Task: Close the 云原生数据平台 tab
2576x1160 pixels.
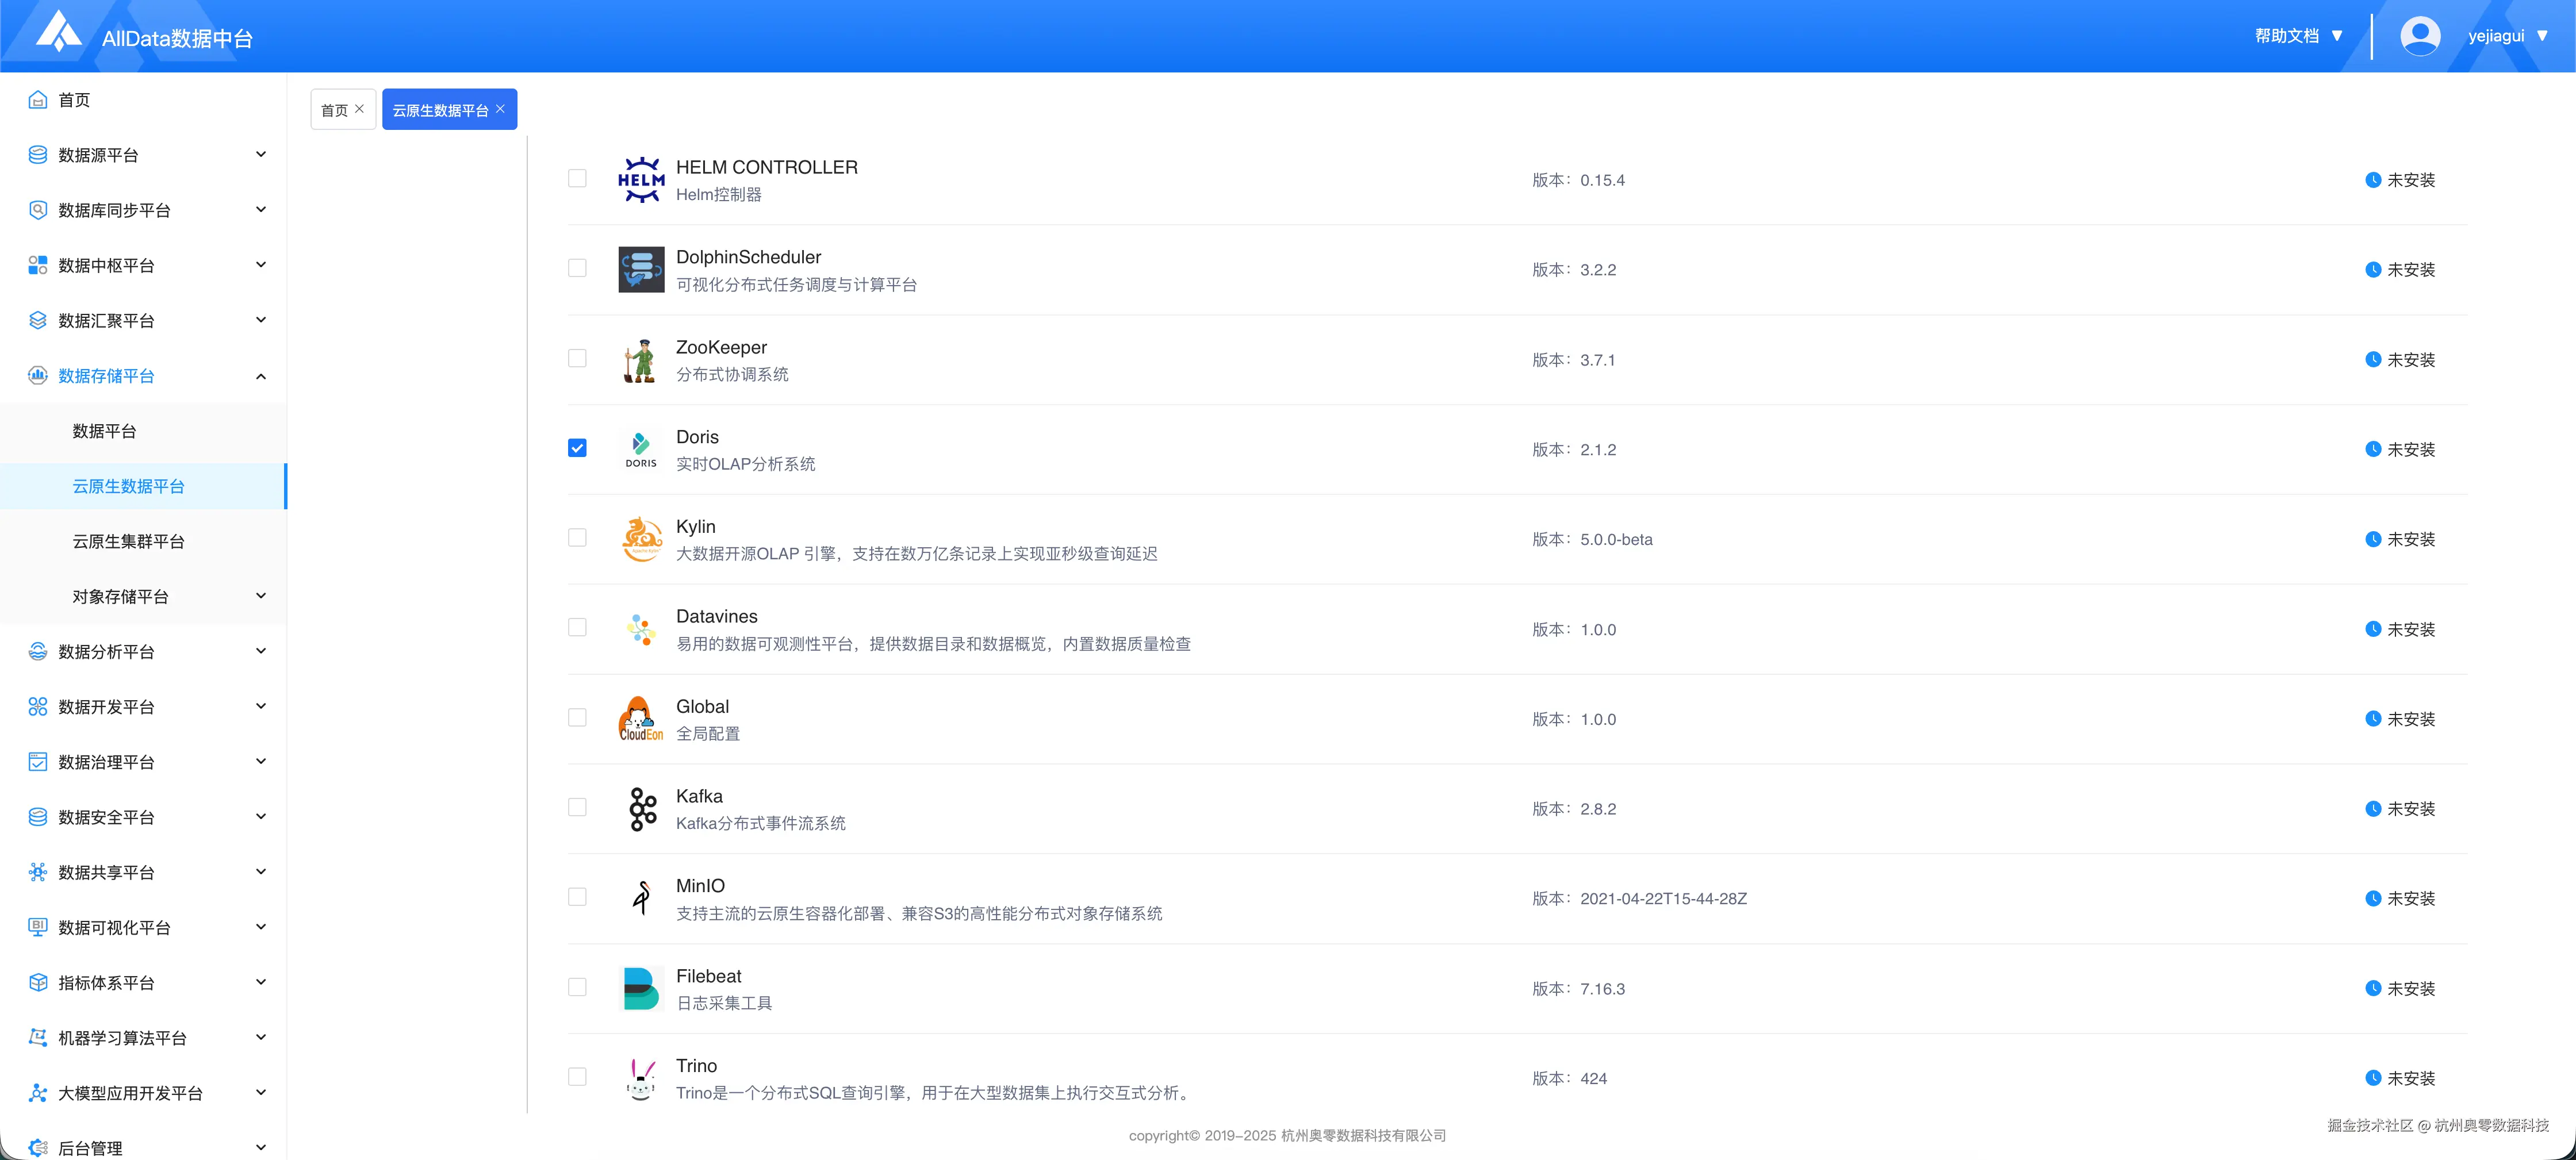Action: pyautogui.click(x=501, y=109)
